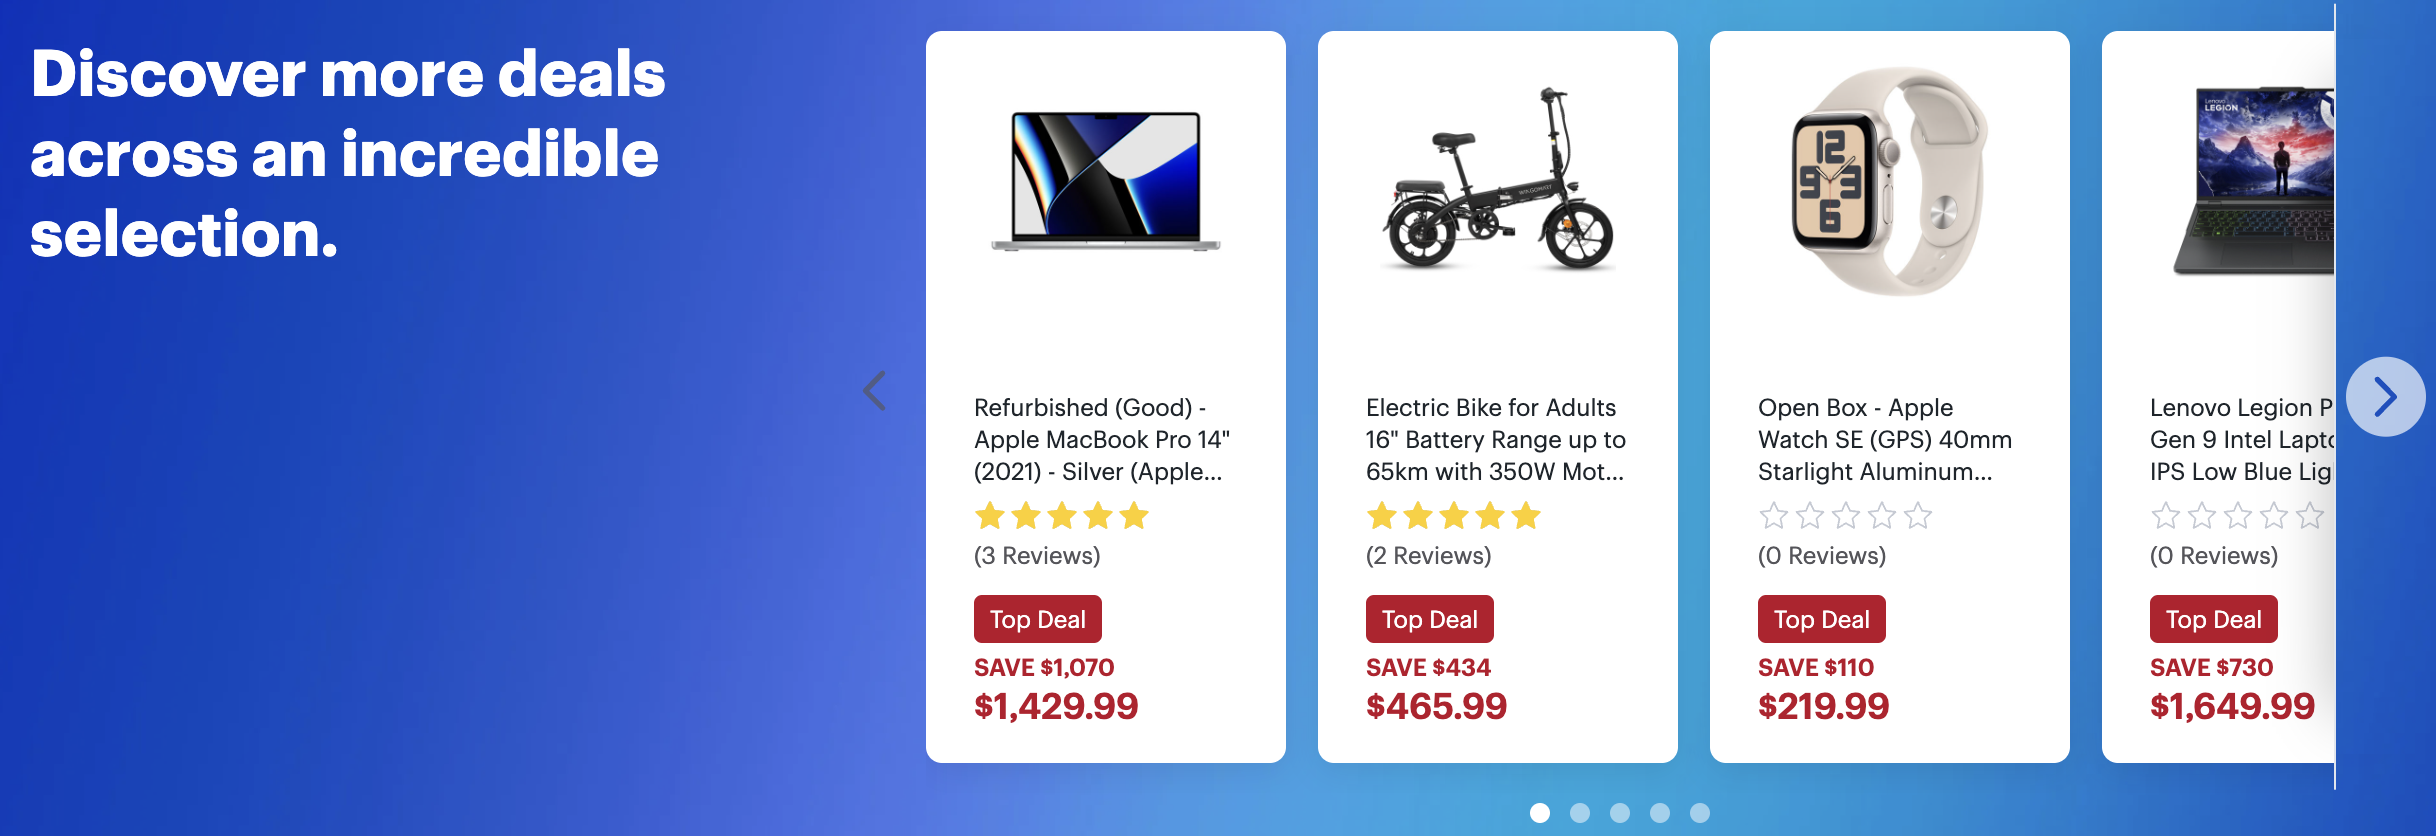Open Open Box Apple Watch SE title
This screenshot has width=2436, height=836.
point(1885,440)
